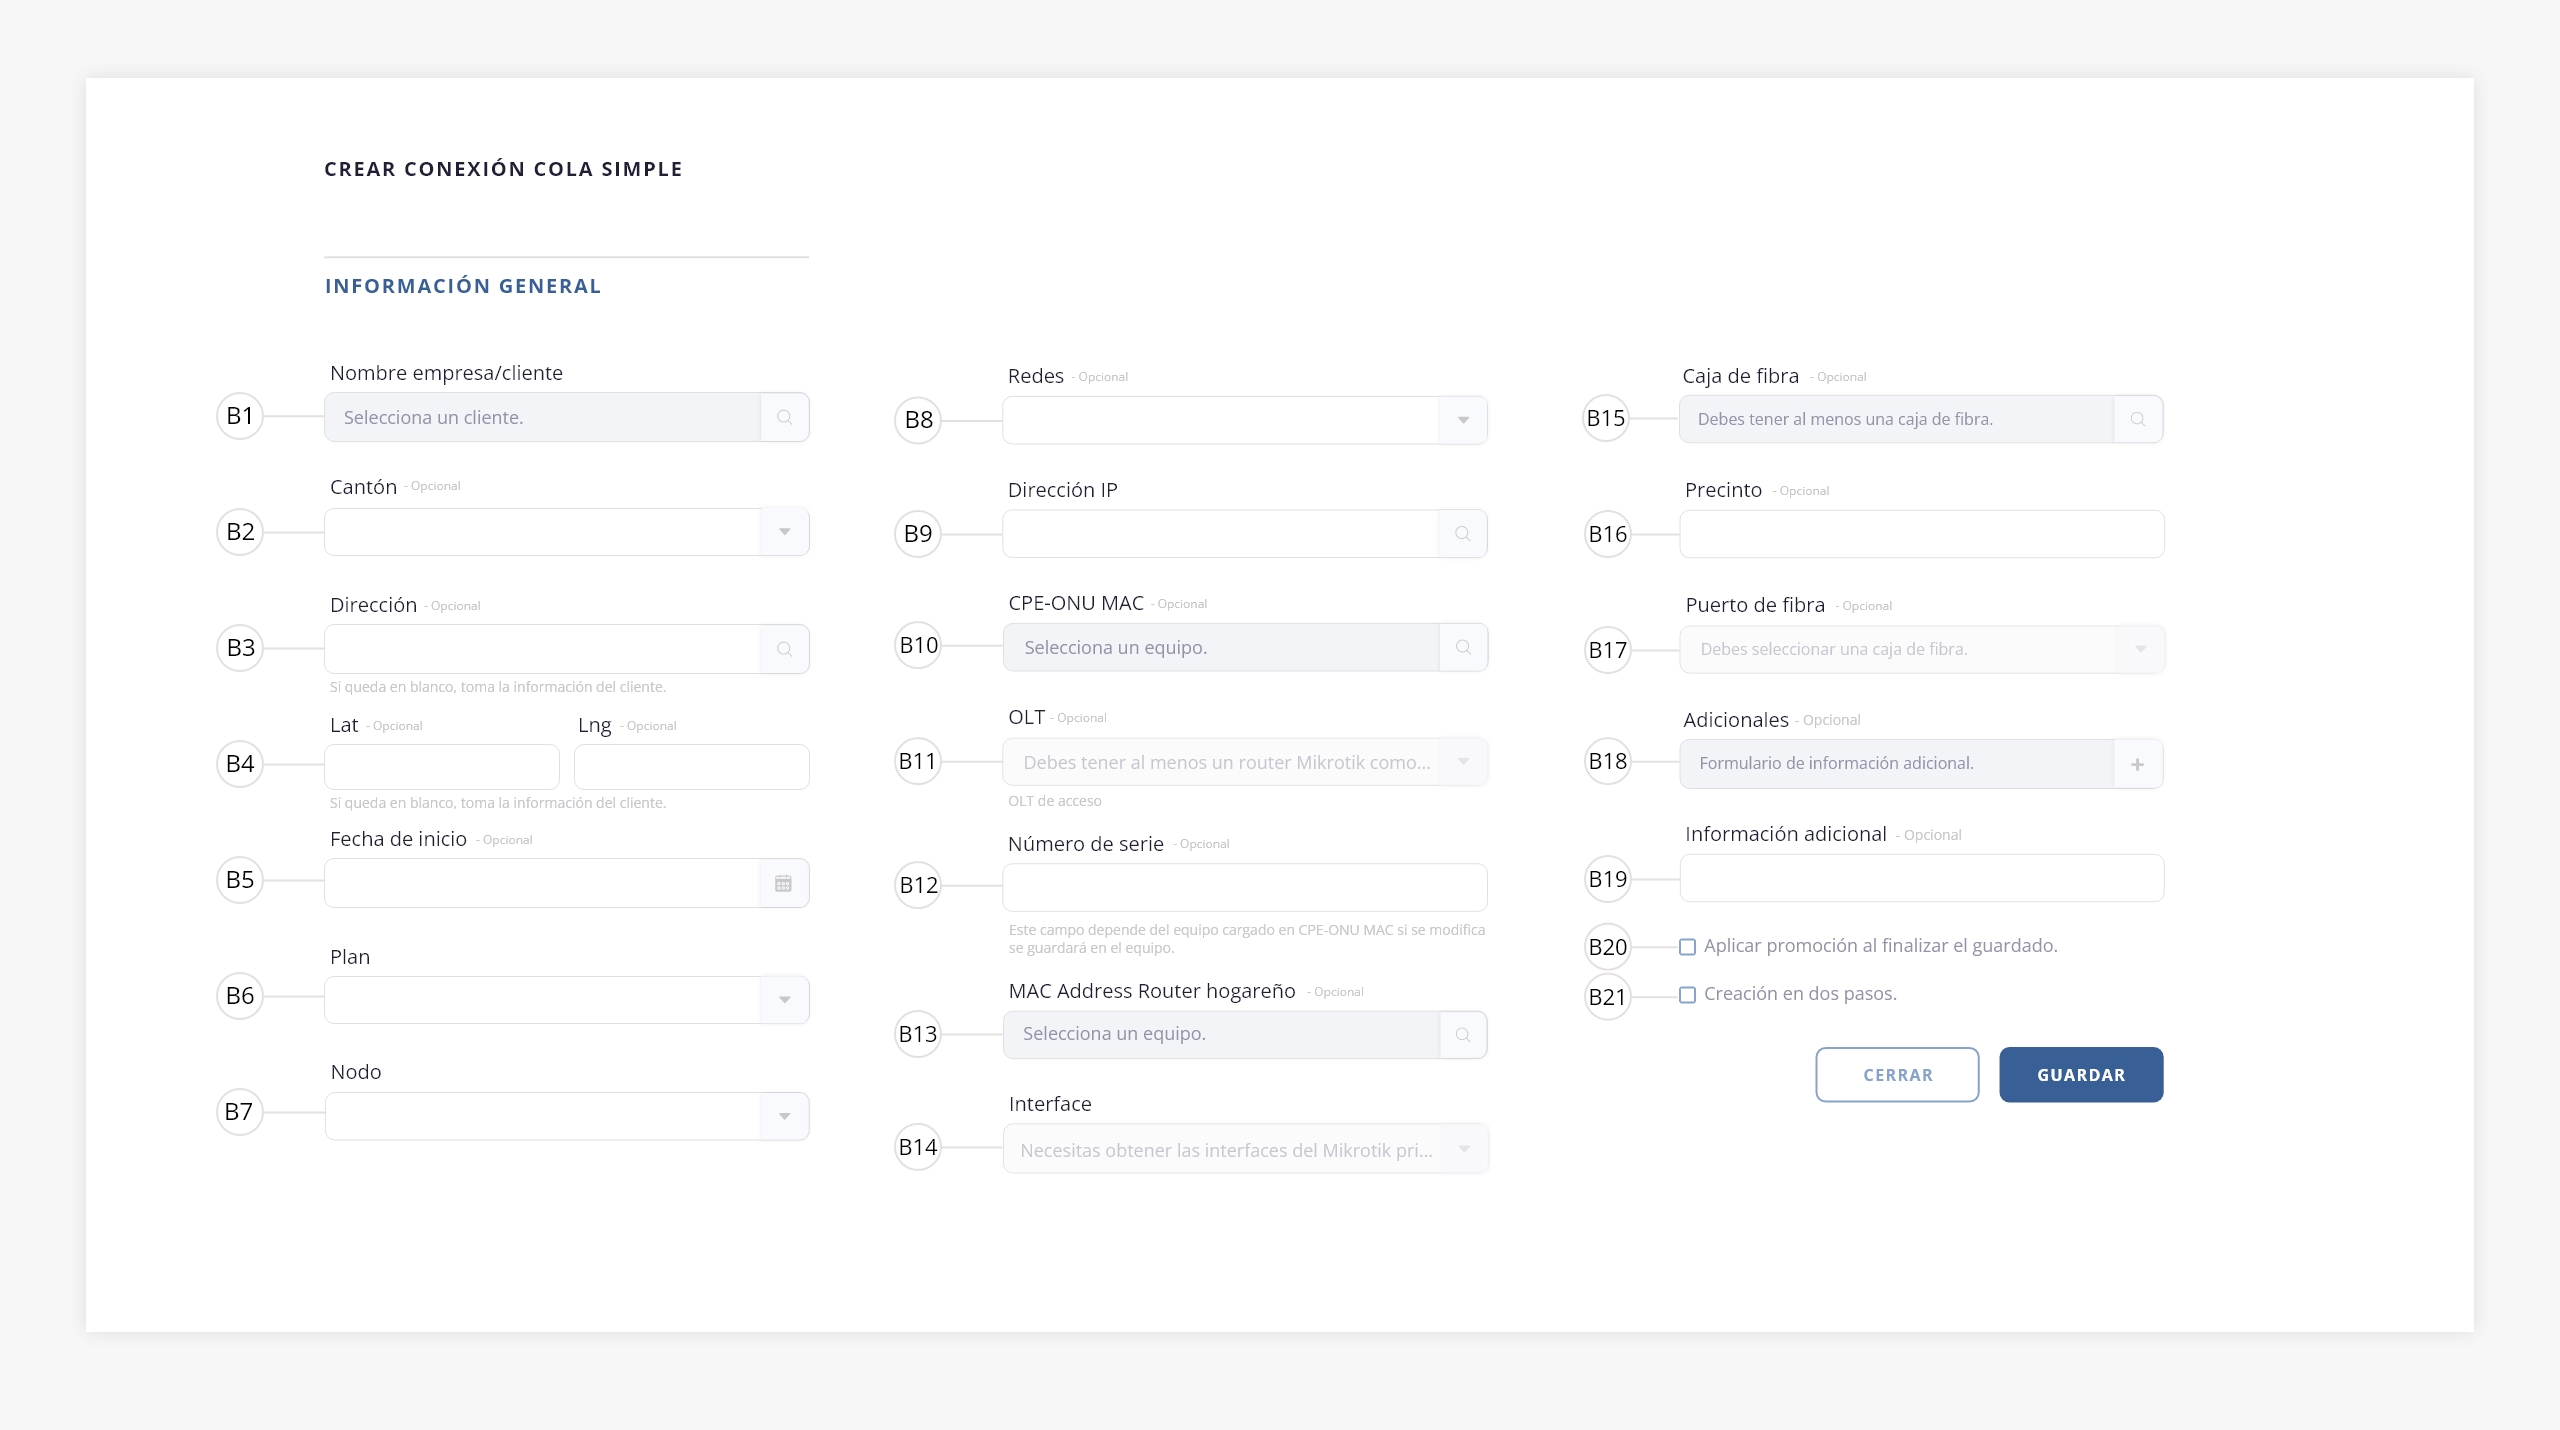Click the Número de serie input field
This screenshot has width=2560, height=1430.
point(1245,887)
